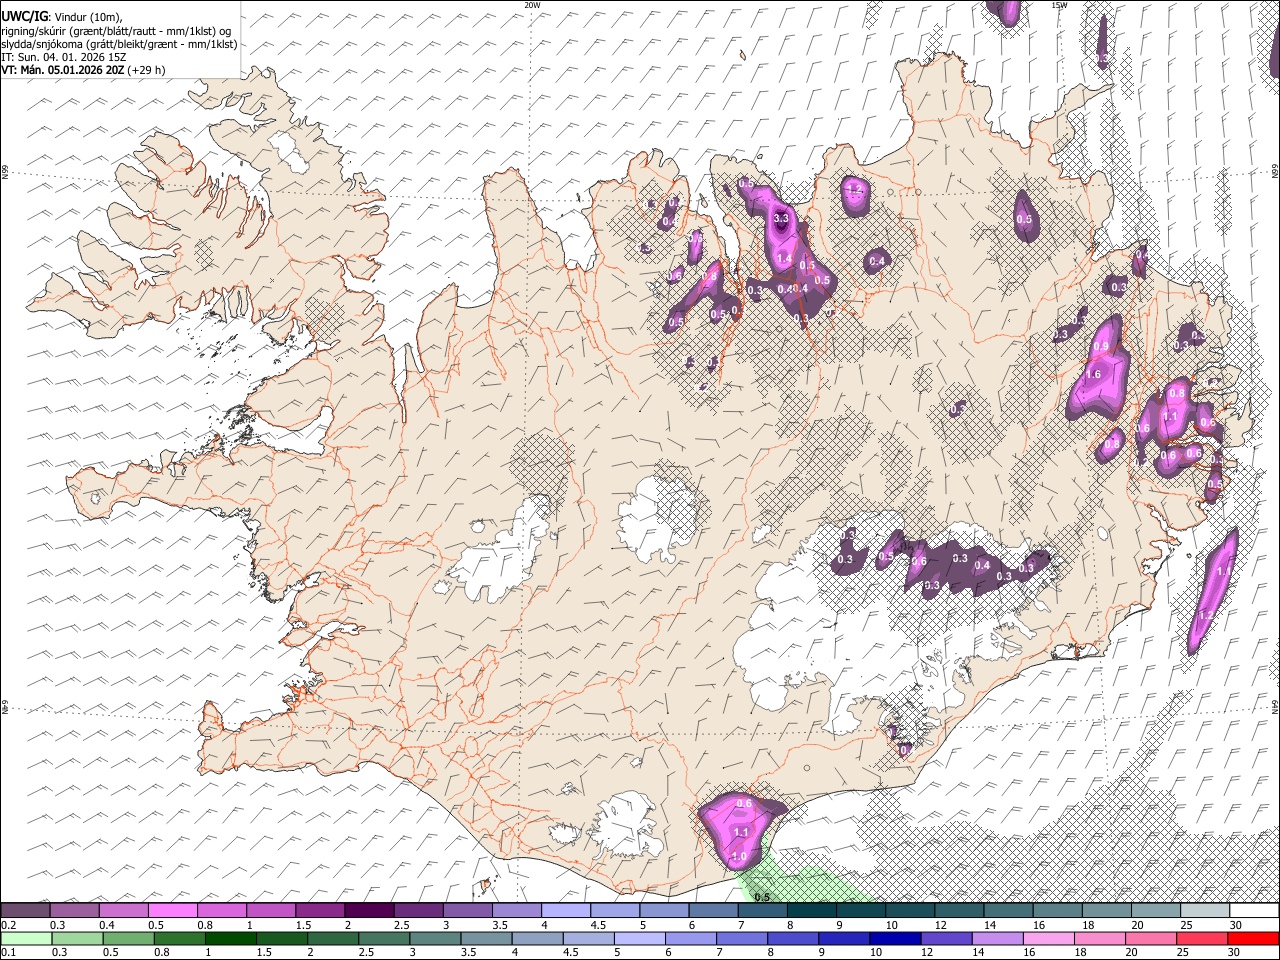The image size is (1280, 960).
Task: Choose the darkest green swatch starting at 1 in bottom row
Action: coord(230,938)
